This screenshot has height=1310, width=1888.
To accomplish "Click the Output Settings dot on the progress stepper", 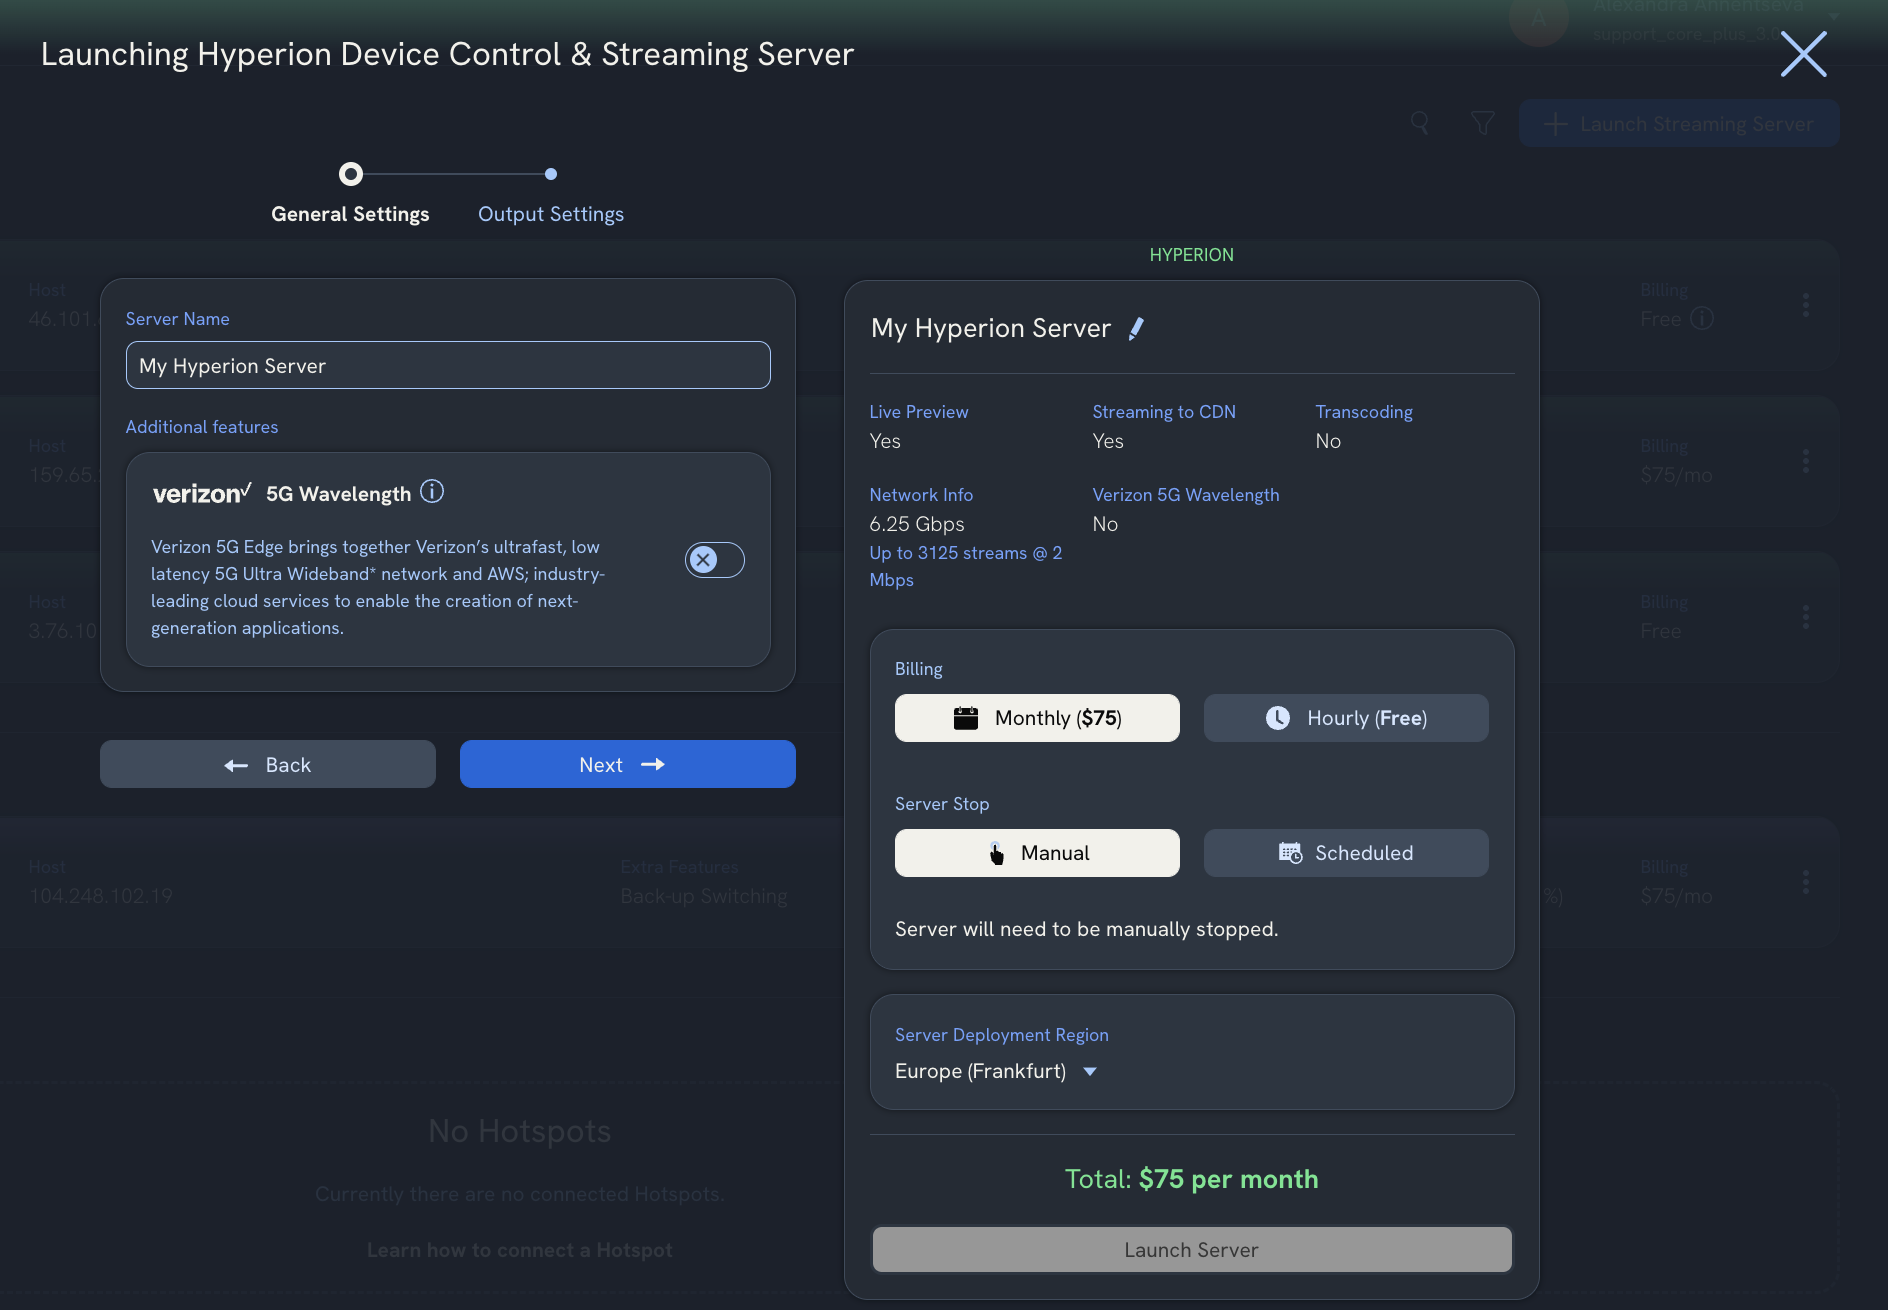I will click(x=551, y=174).
